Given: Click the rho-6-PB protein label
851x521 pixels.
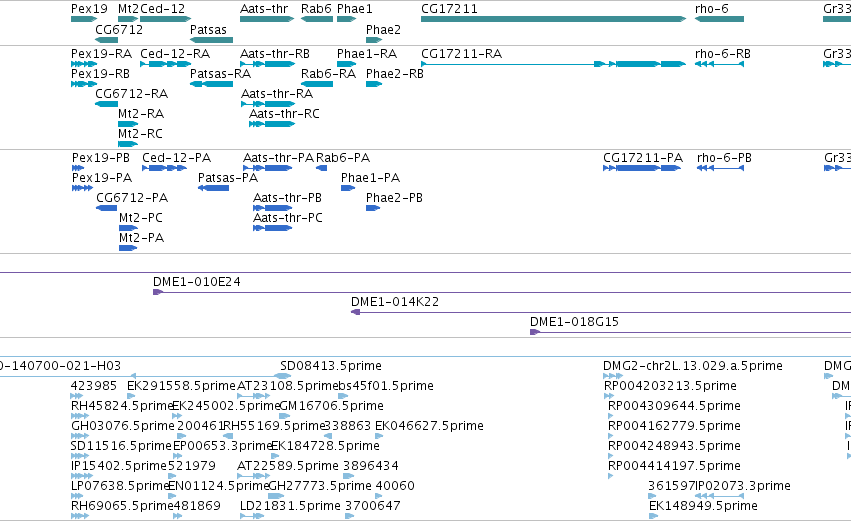Looking at the screenshot, I should tap(724, 158).
